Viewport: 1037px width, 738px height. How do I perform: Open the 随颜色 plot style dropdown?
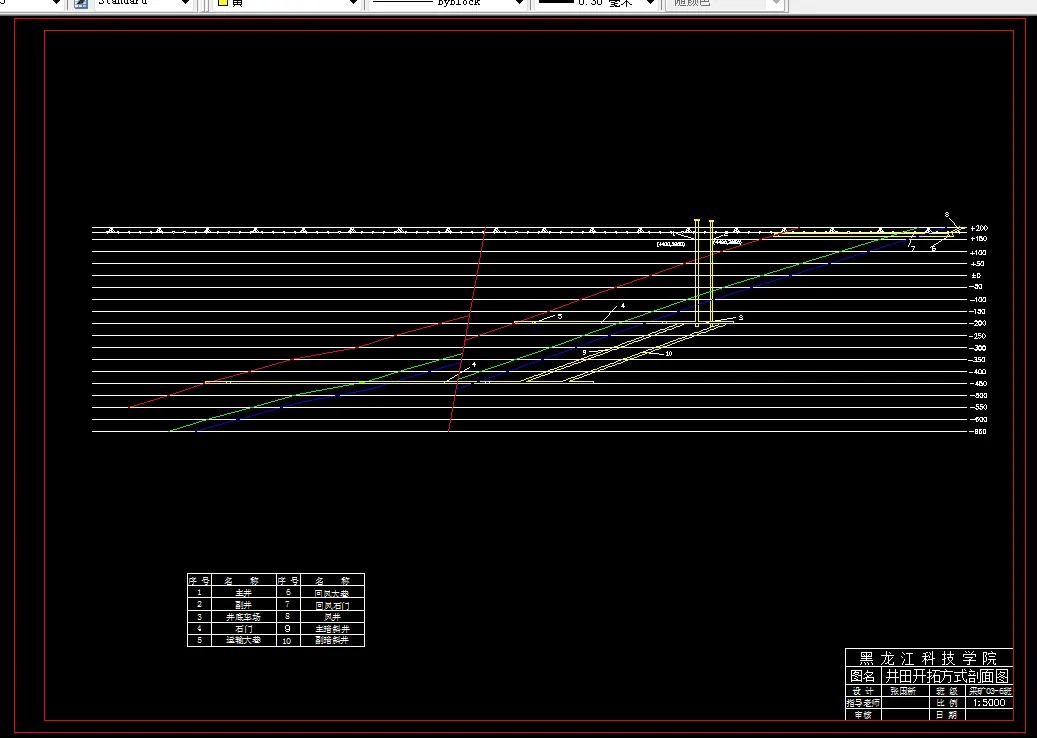tap(725, 3)
